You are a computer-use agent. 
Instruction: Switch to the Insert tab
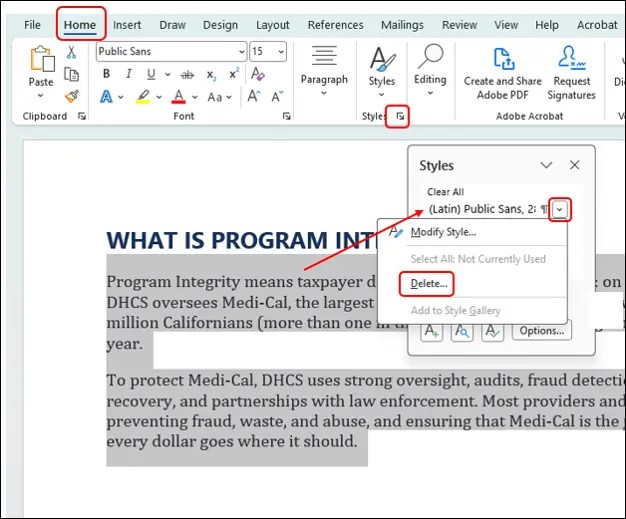pyautogui.click(x=127, y=25)
